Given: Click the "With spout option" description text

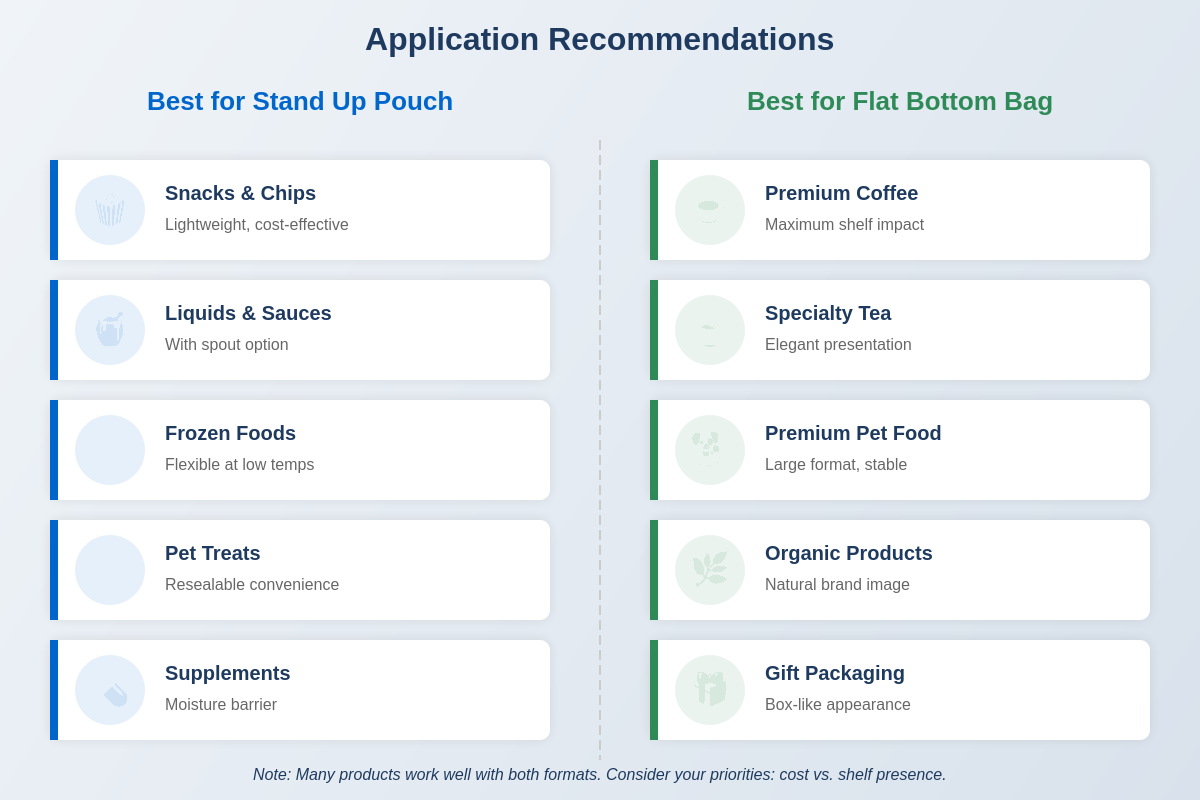Looking at the screenshot, I should pyautogui.click(x=226, y=345).
